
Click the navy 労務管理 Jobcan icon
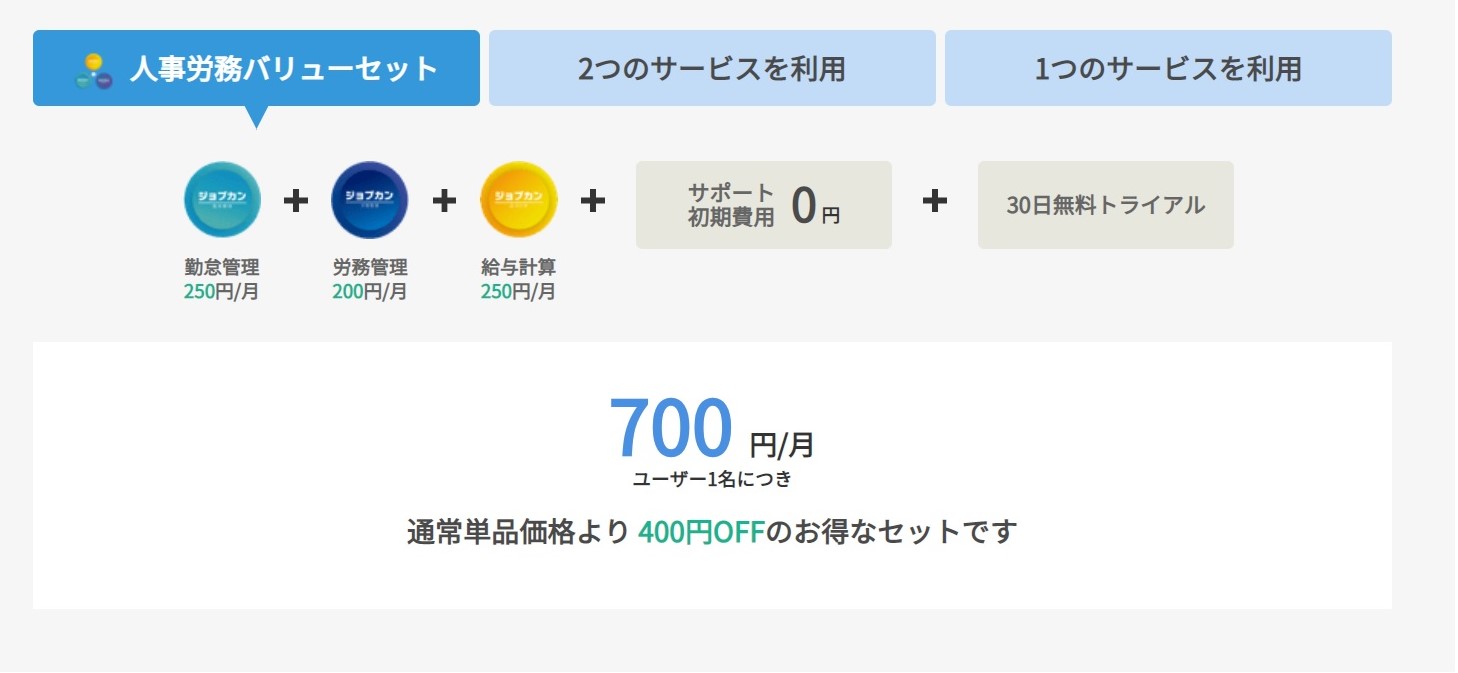click(370, 200)
